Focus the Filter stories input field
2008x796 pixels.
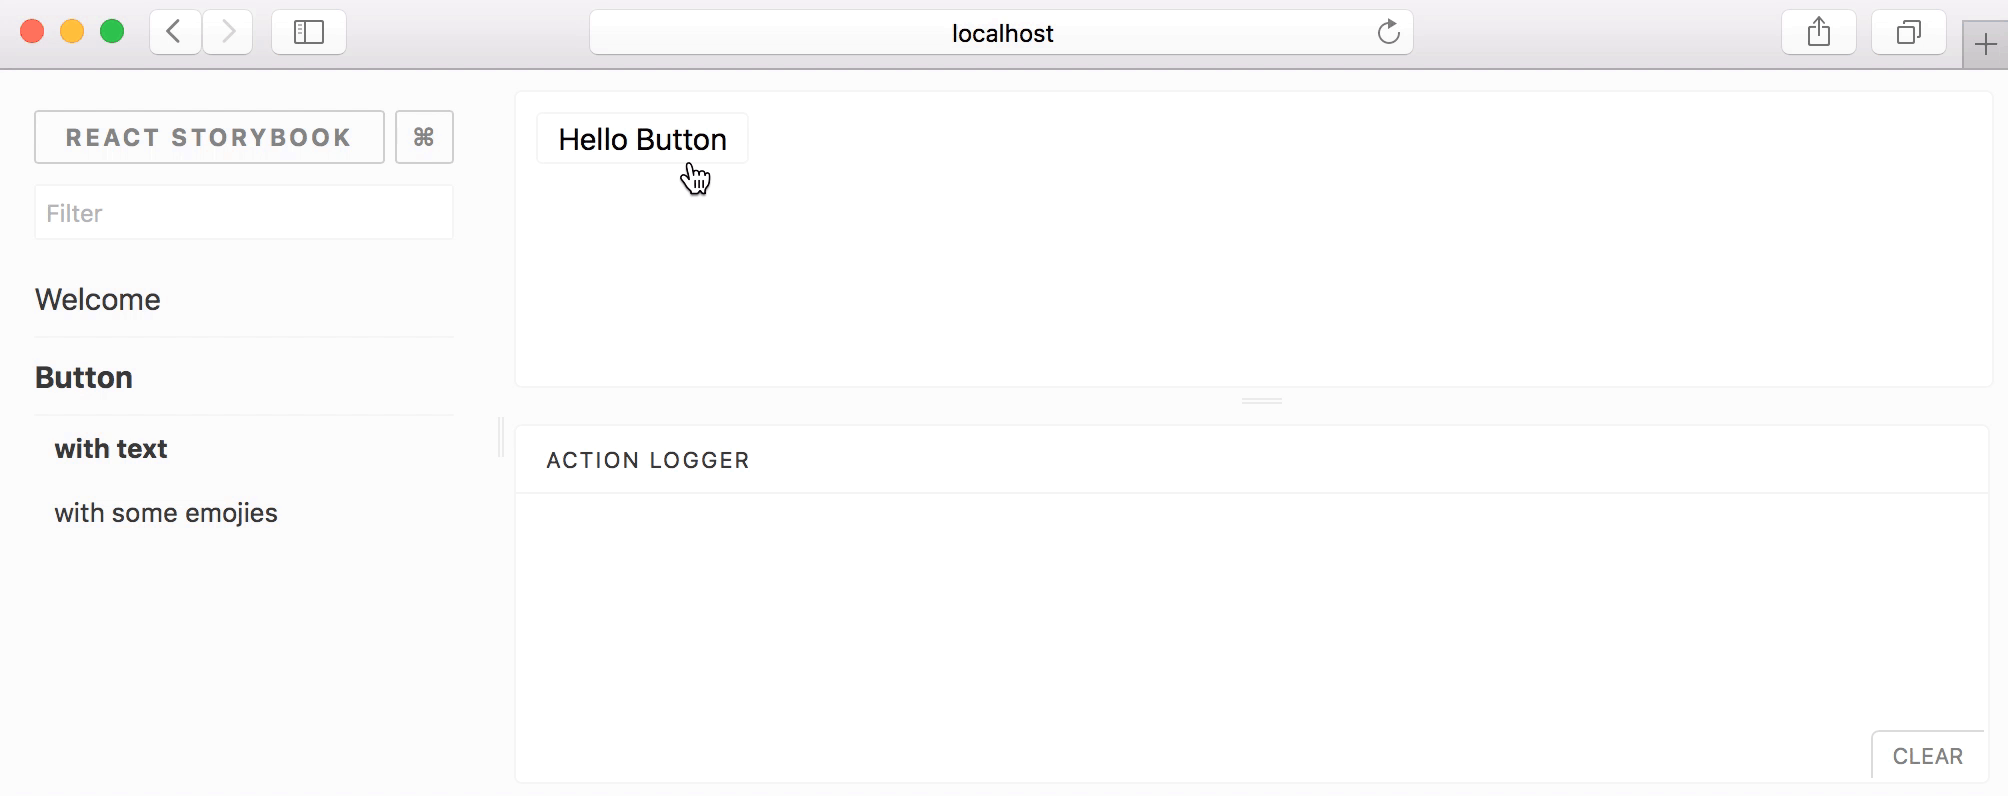[x=244, y=213]
